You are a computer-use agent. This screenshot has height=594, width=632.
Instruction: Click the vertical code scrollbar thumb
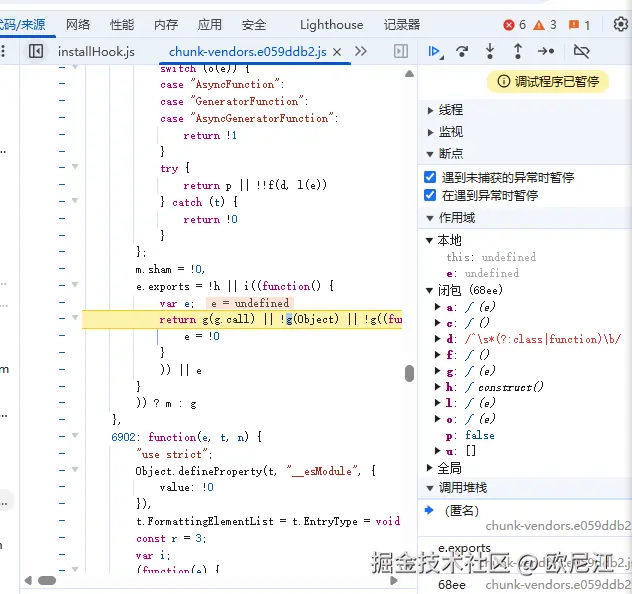click(x=410, y=373)
